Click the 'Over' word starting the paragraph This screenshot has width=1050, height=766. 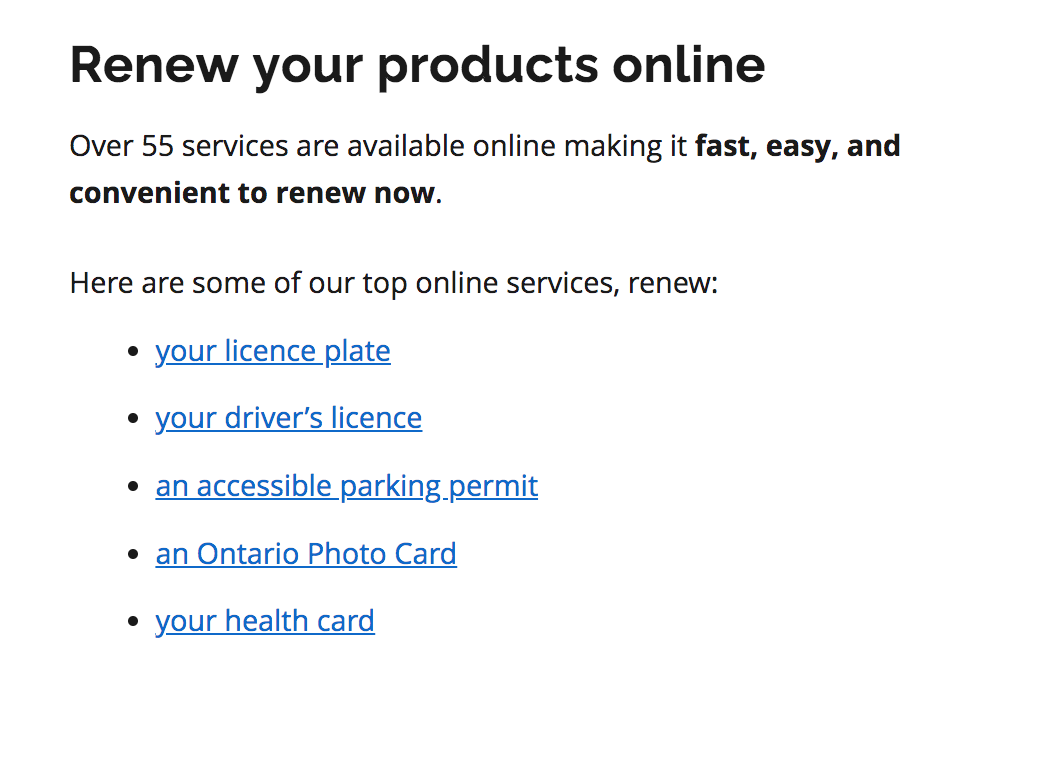click(x=101, y=147)
